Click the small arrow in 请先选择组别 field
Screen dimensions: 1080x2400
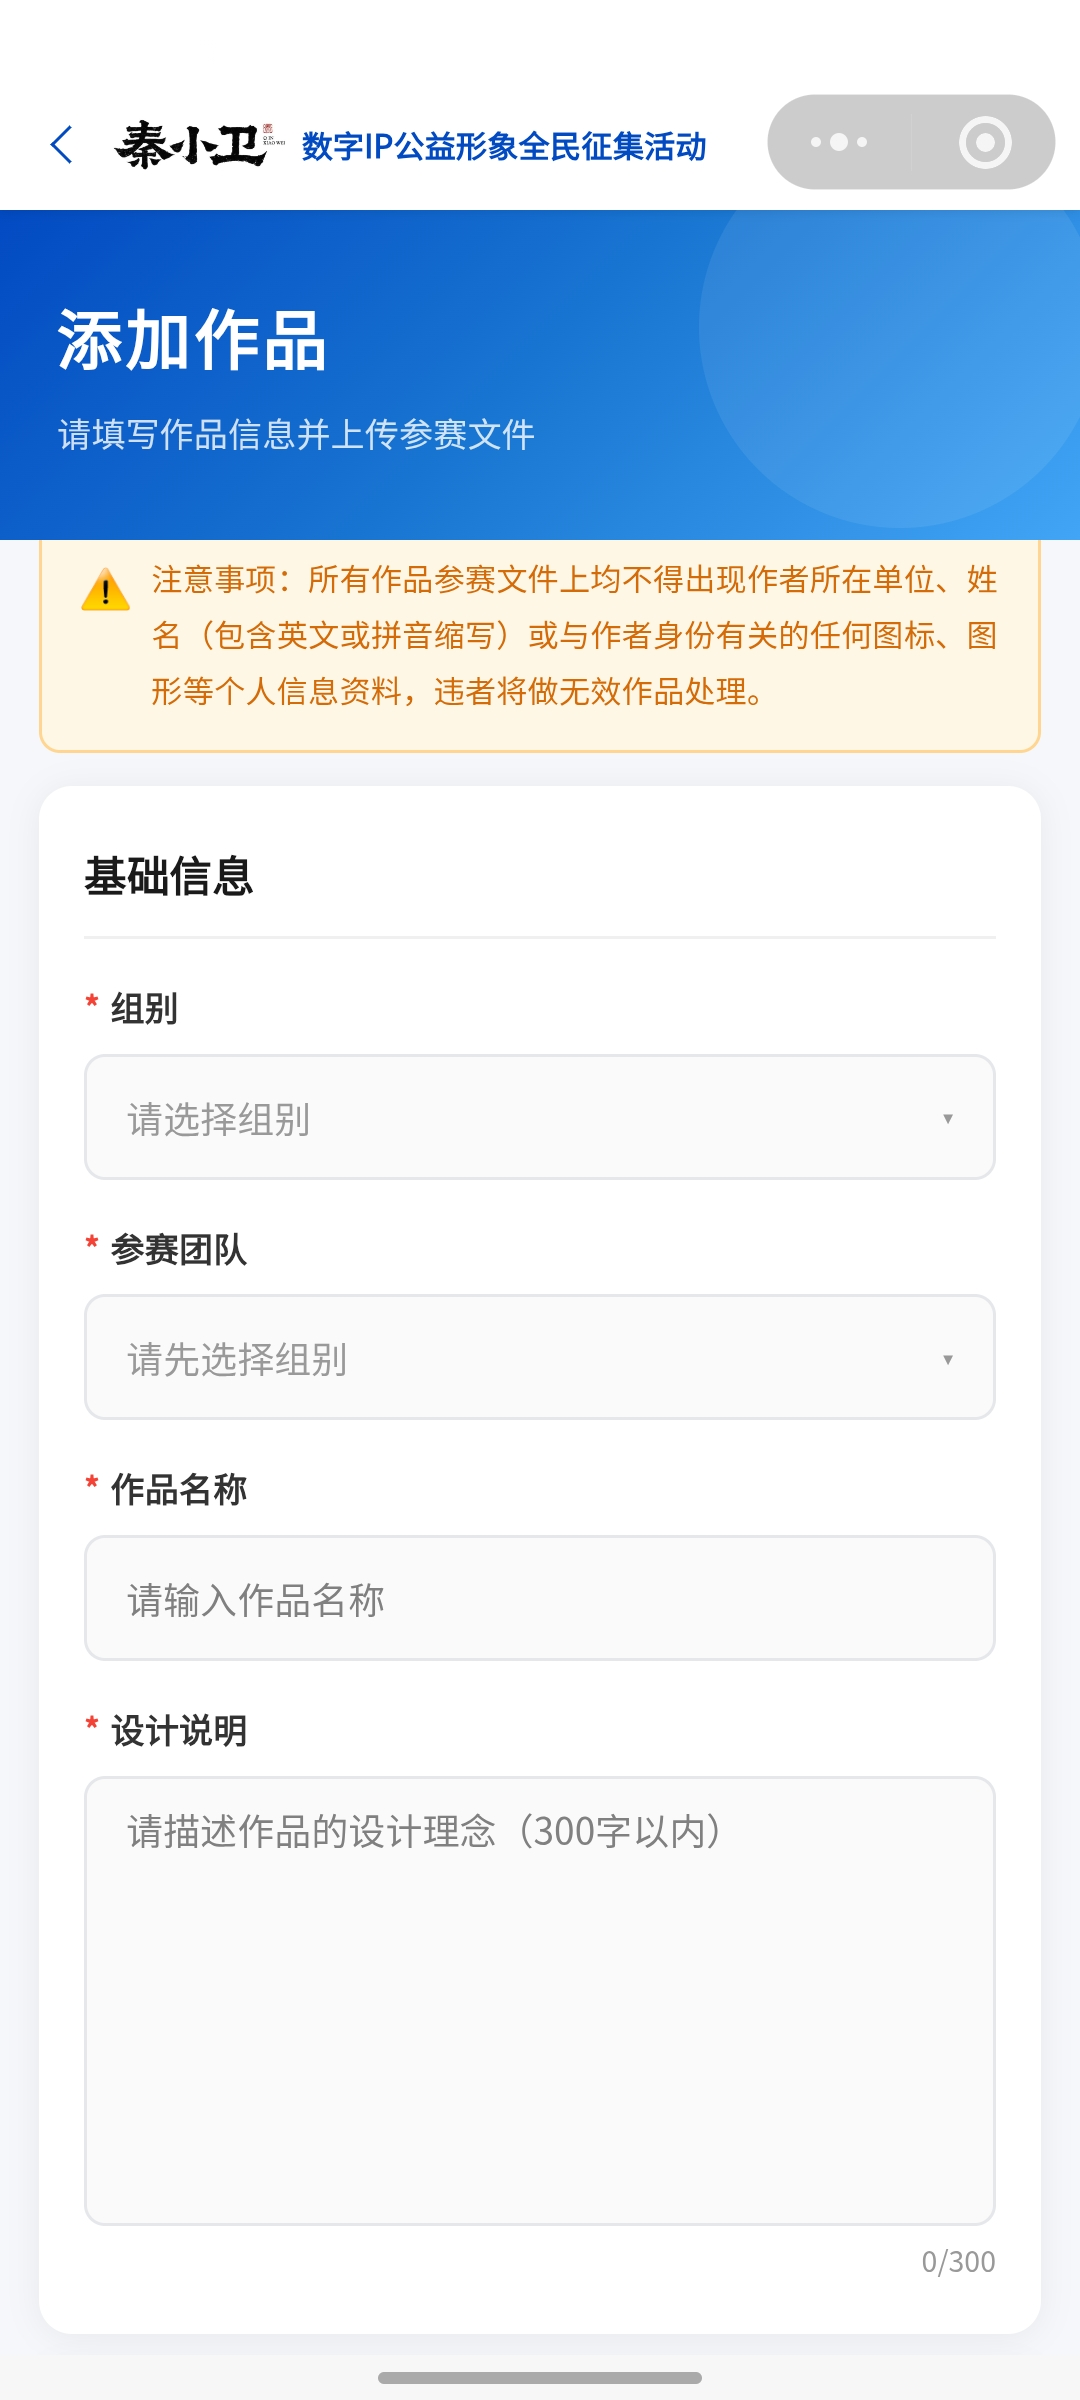(x=948, y=1359)
